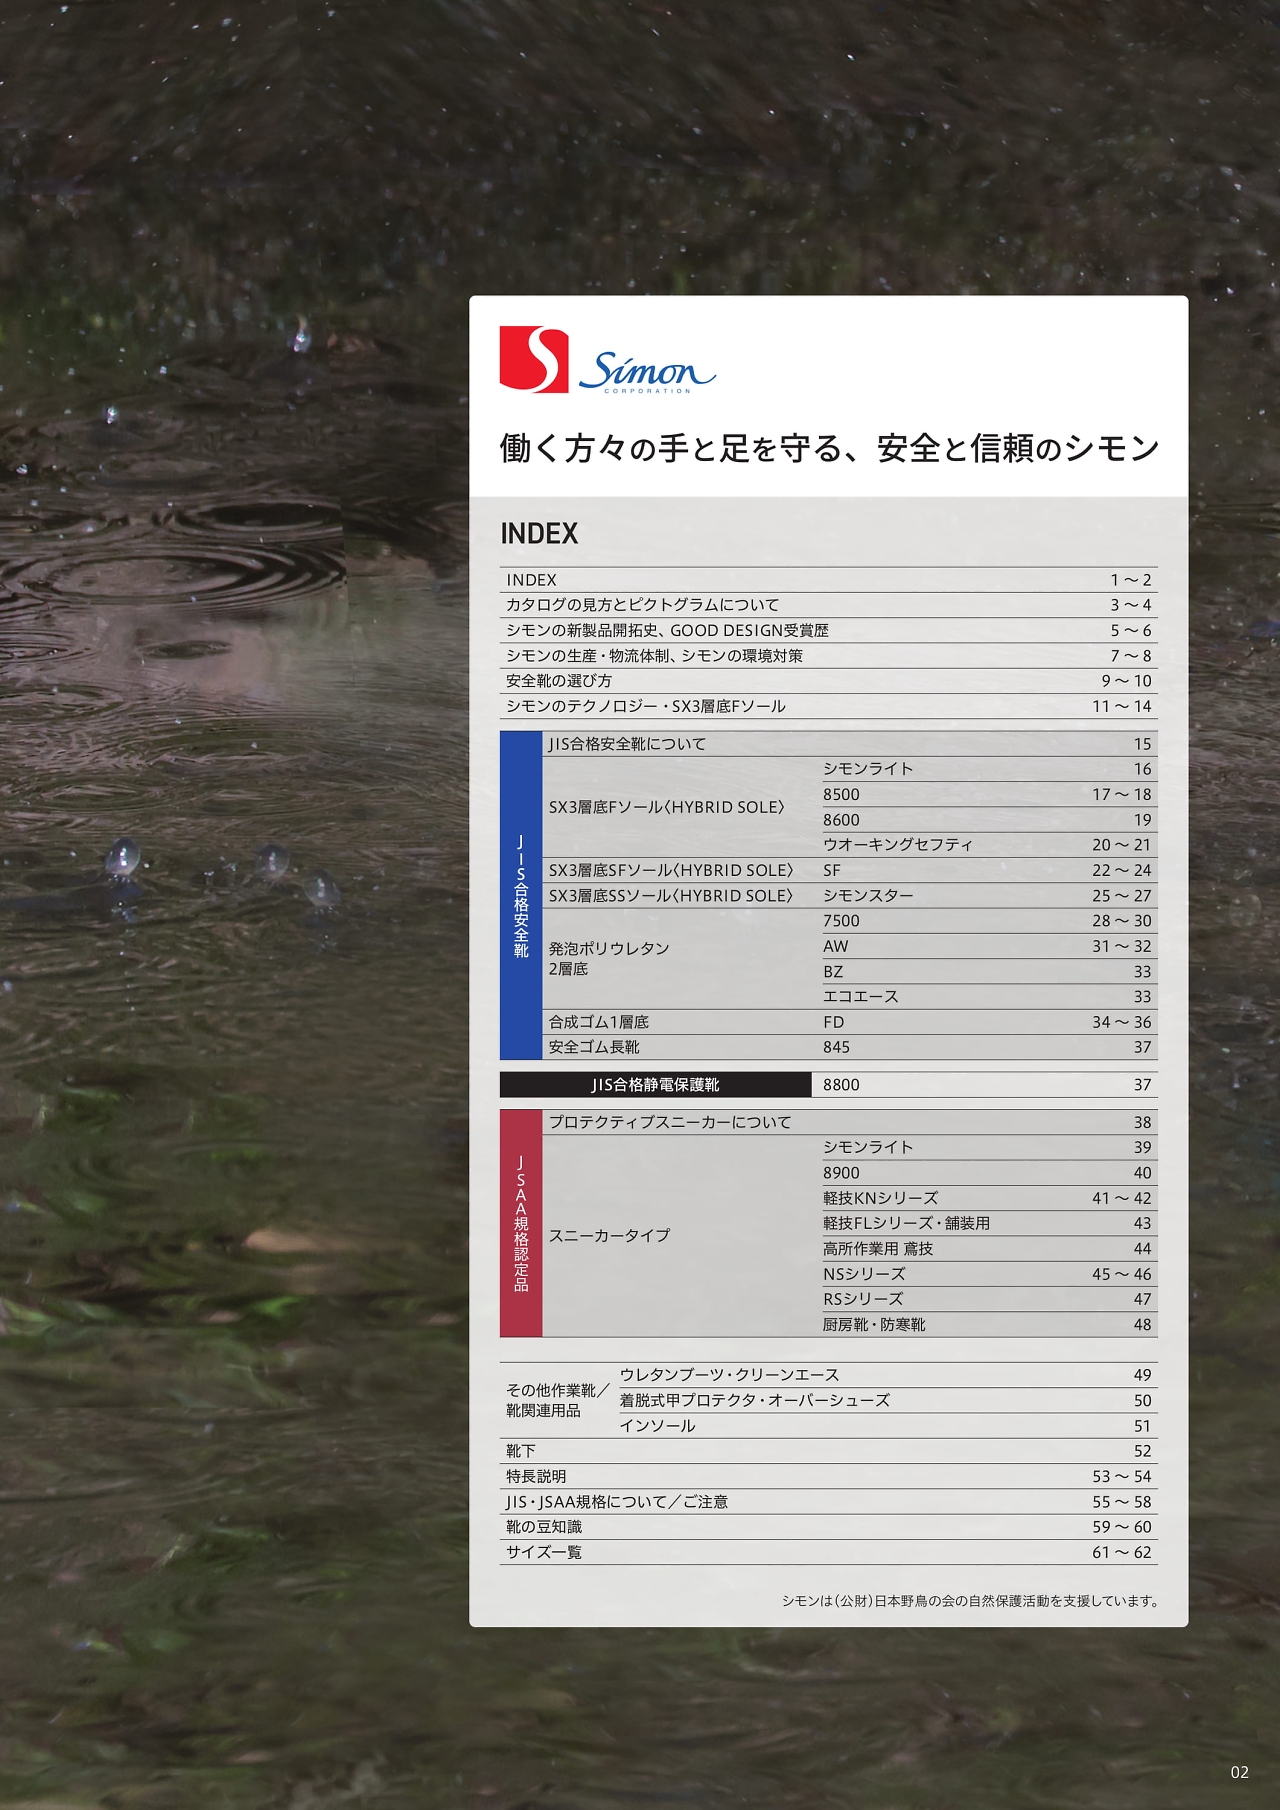The image size is (1280, 1810).
Task: Select the red JSAA規格認定品 section tab
Action: pyautogui.click(x=521, y=1223)
